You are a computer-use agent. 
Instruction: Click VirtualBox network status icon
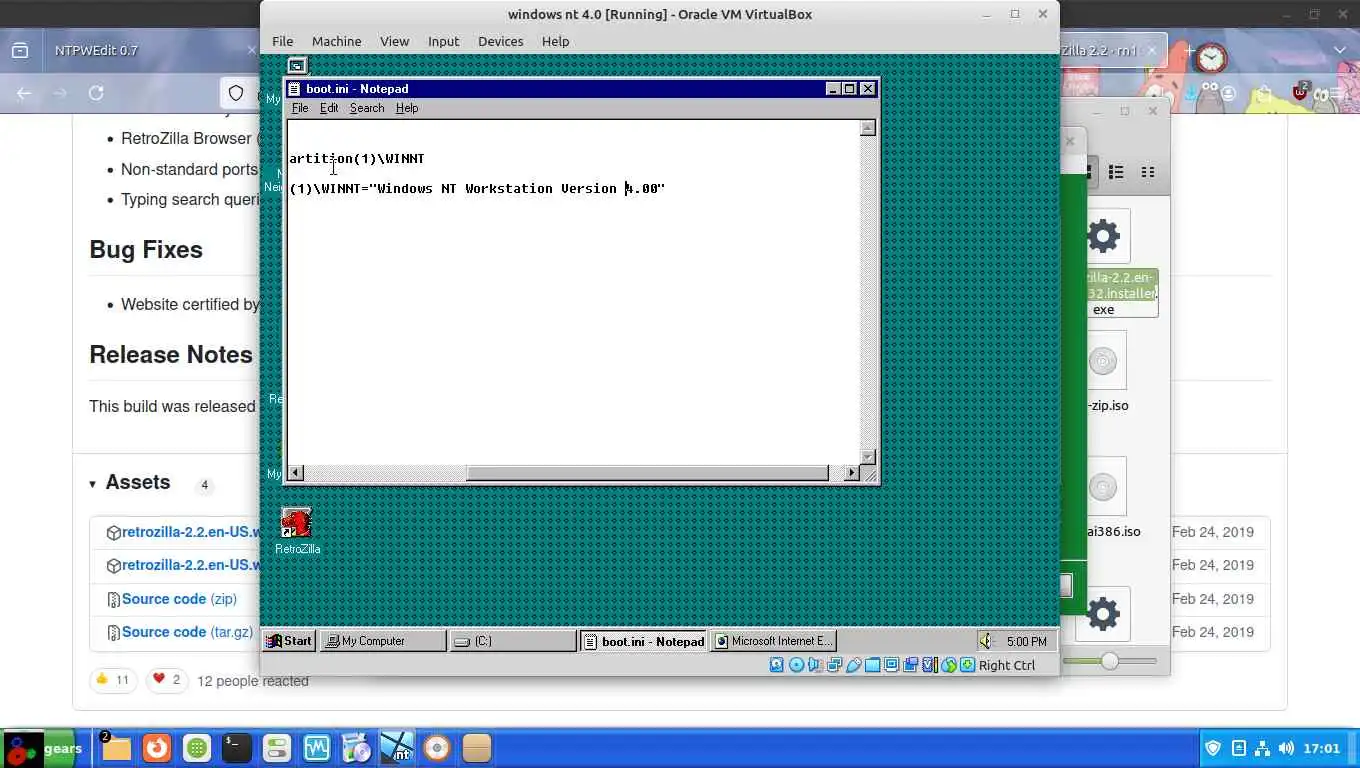(x=834, y=665)
